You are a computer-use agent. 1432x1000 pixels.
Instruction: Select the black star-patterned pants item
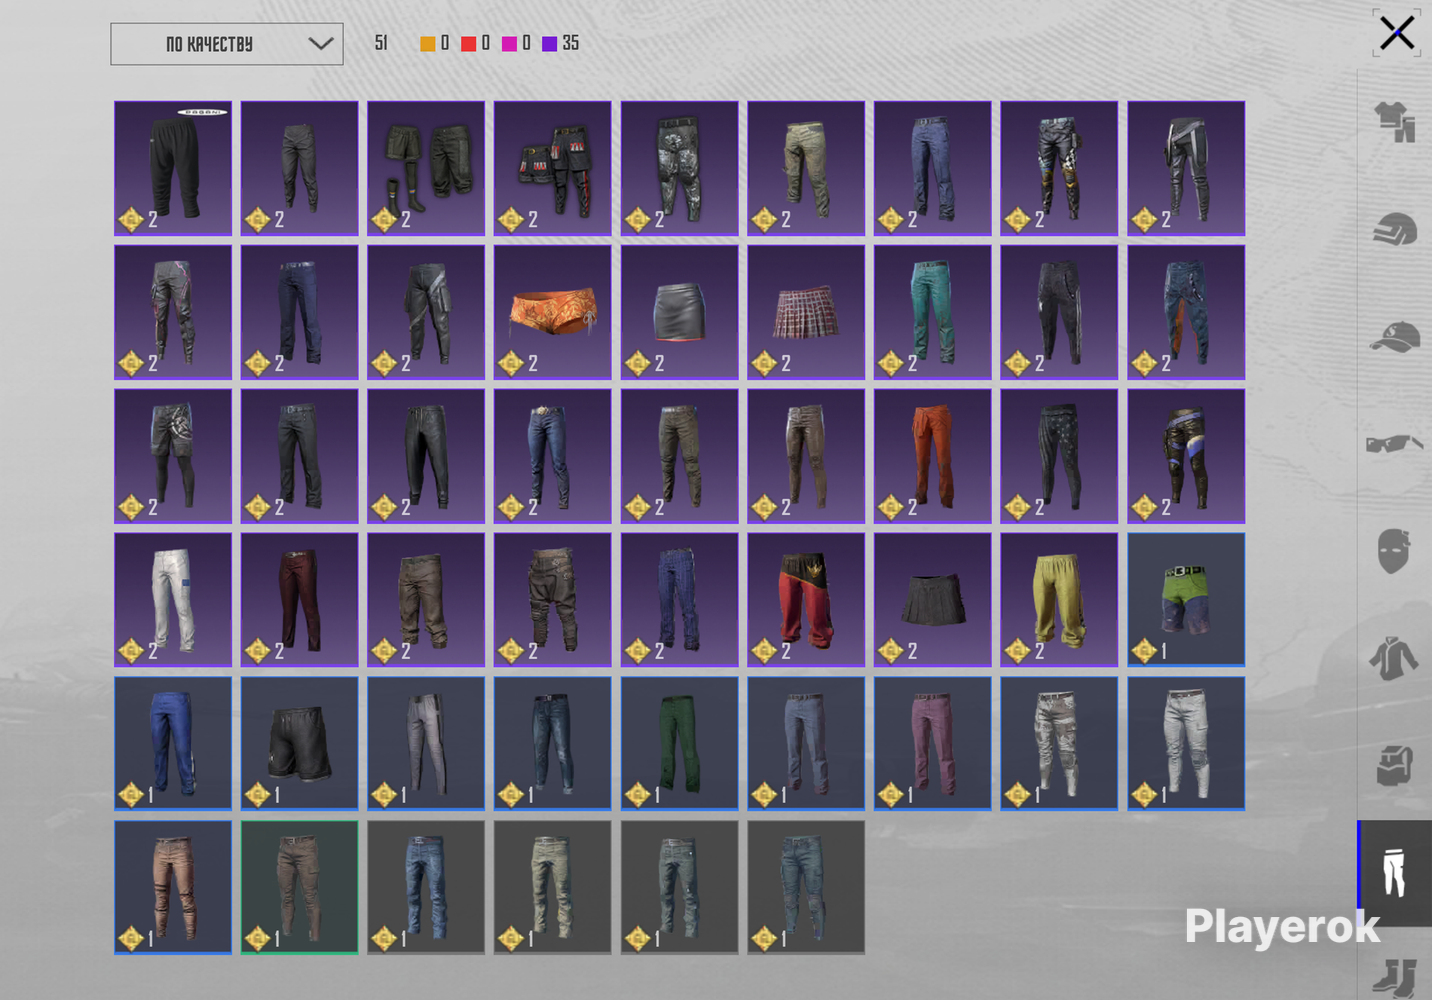pos(1059,456)
